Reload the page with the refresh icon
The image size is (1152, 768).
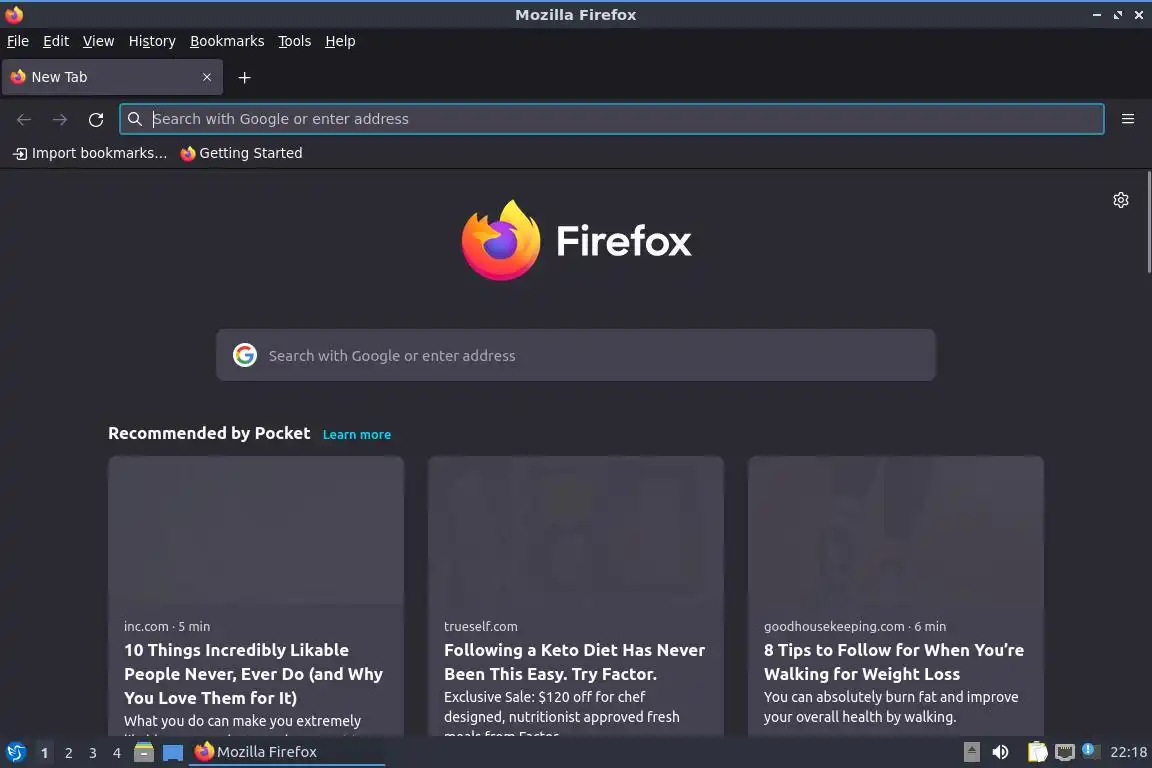tap(96, 119)
